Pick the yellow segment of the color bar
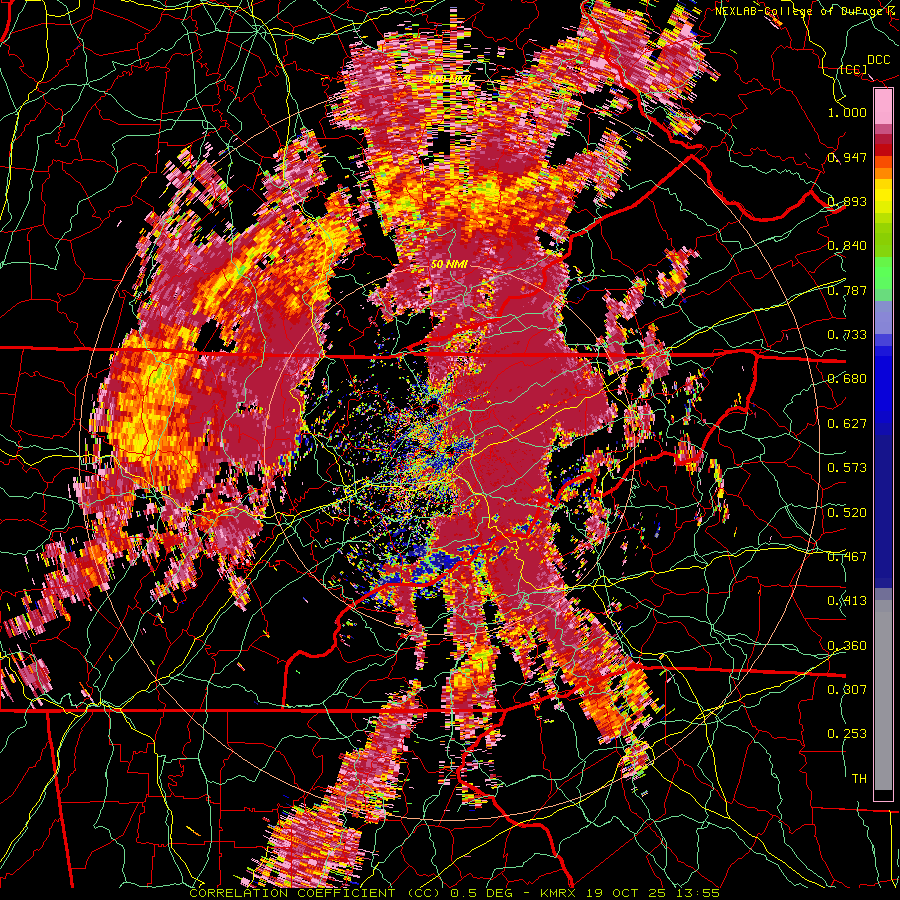The image size is (900, 900). (x=883, y=196)
